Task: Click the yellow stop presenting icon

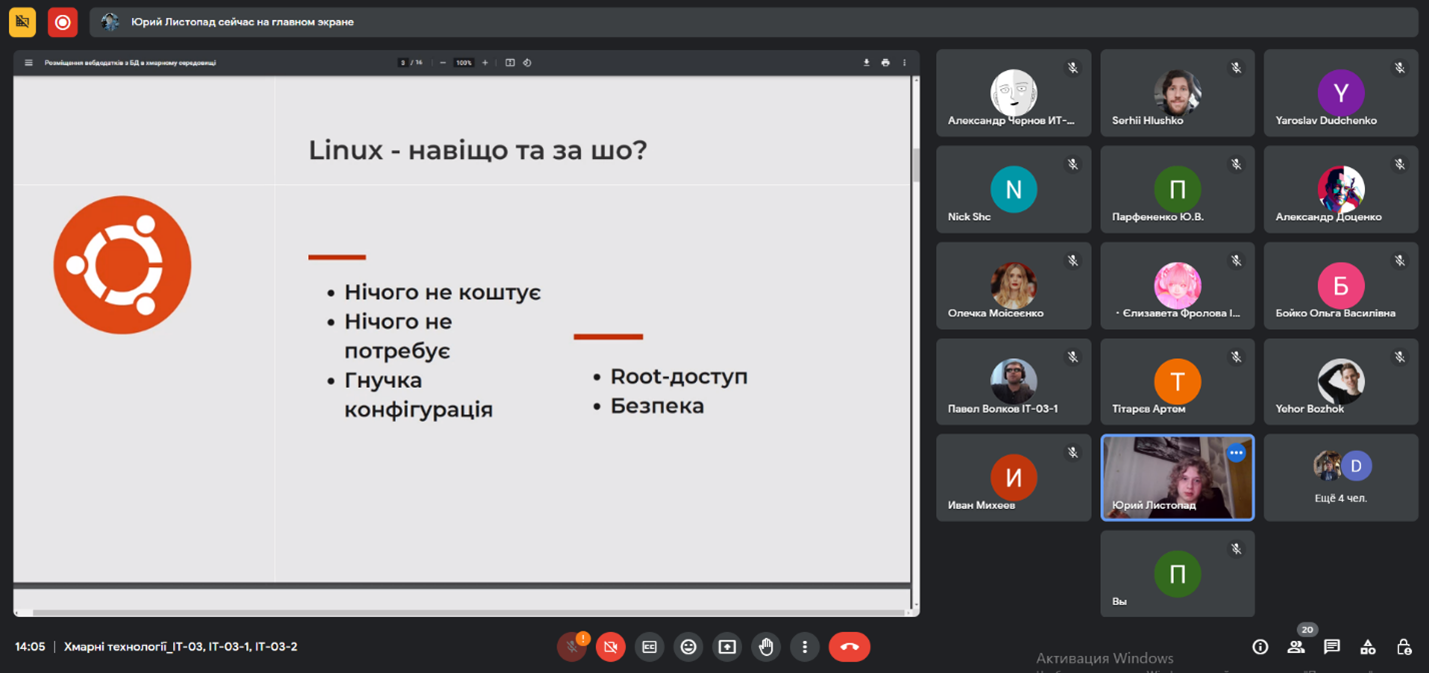Action: pos(23,21)
